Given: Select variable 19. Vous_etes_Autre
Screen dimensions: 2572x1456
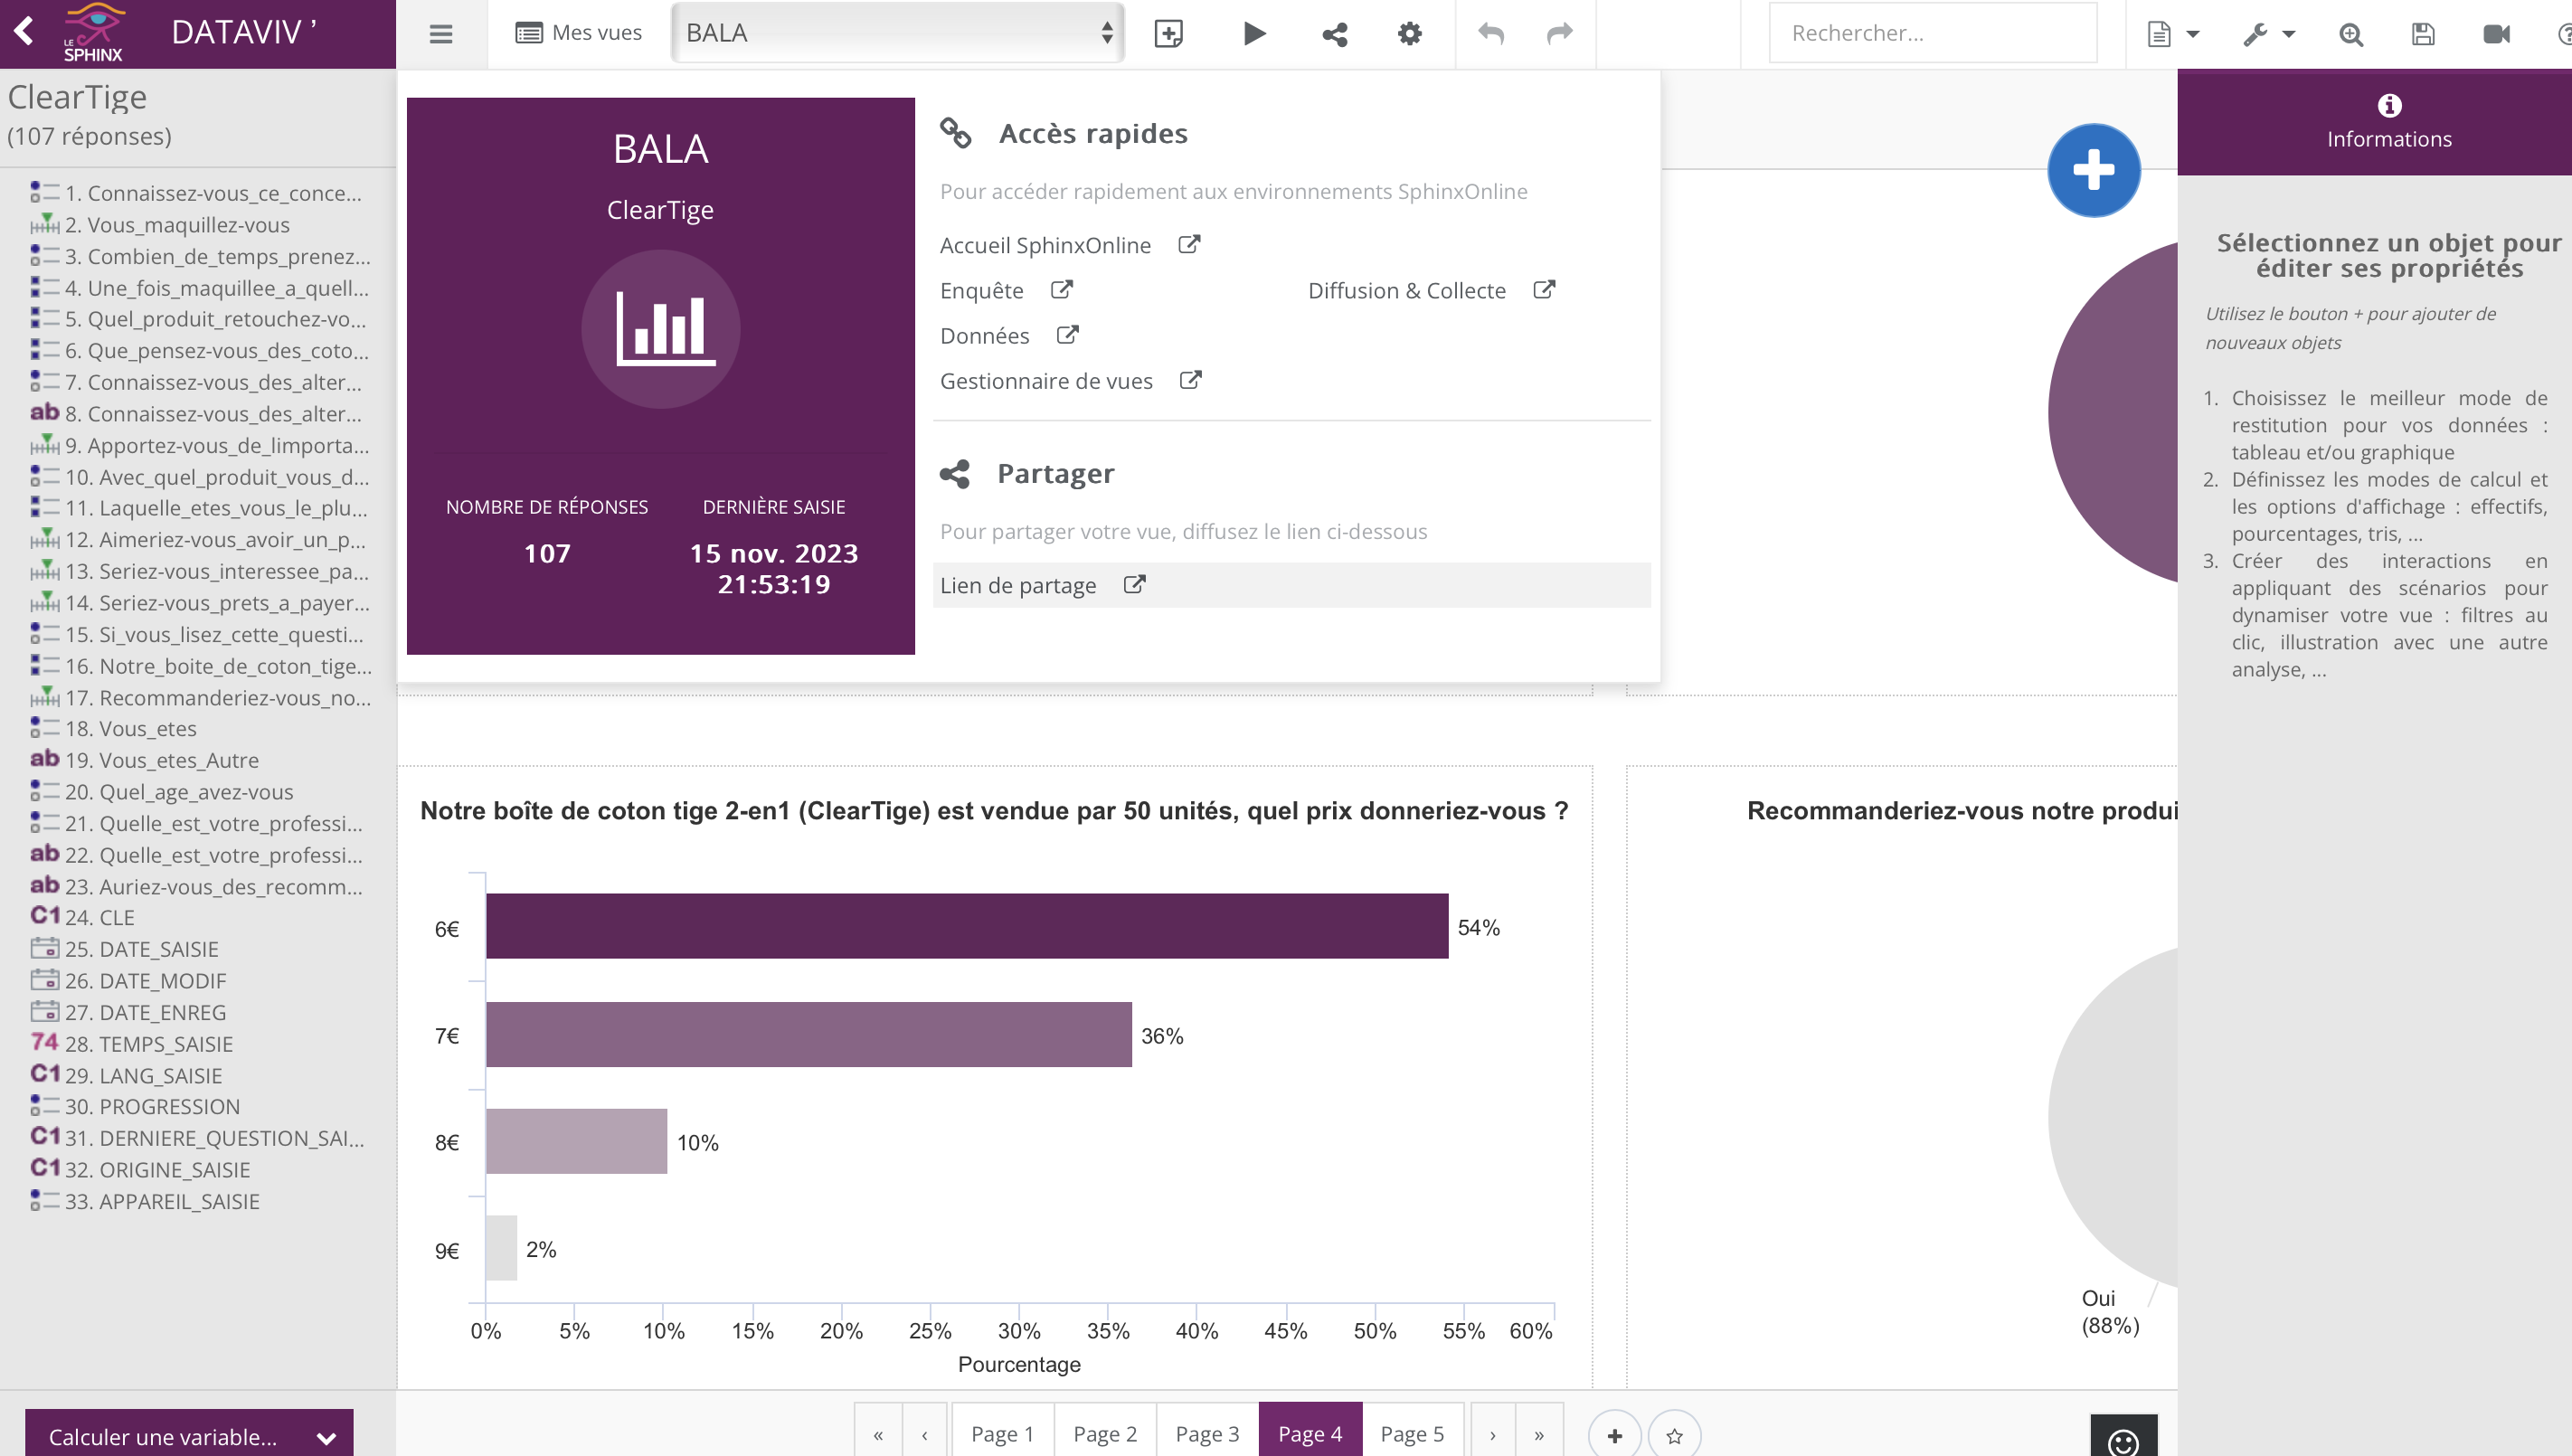Looking at the screenshot, I should coord(146,760).
